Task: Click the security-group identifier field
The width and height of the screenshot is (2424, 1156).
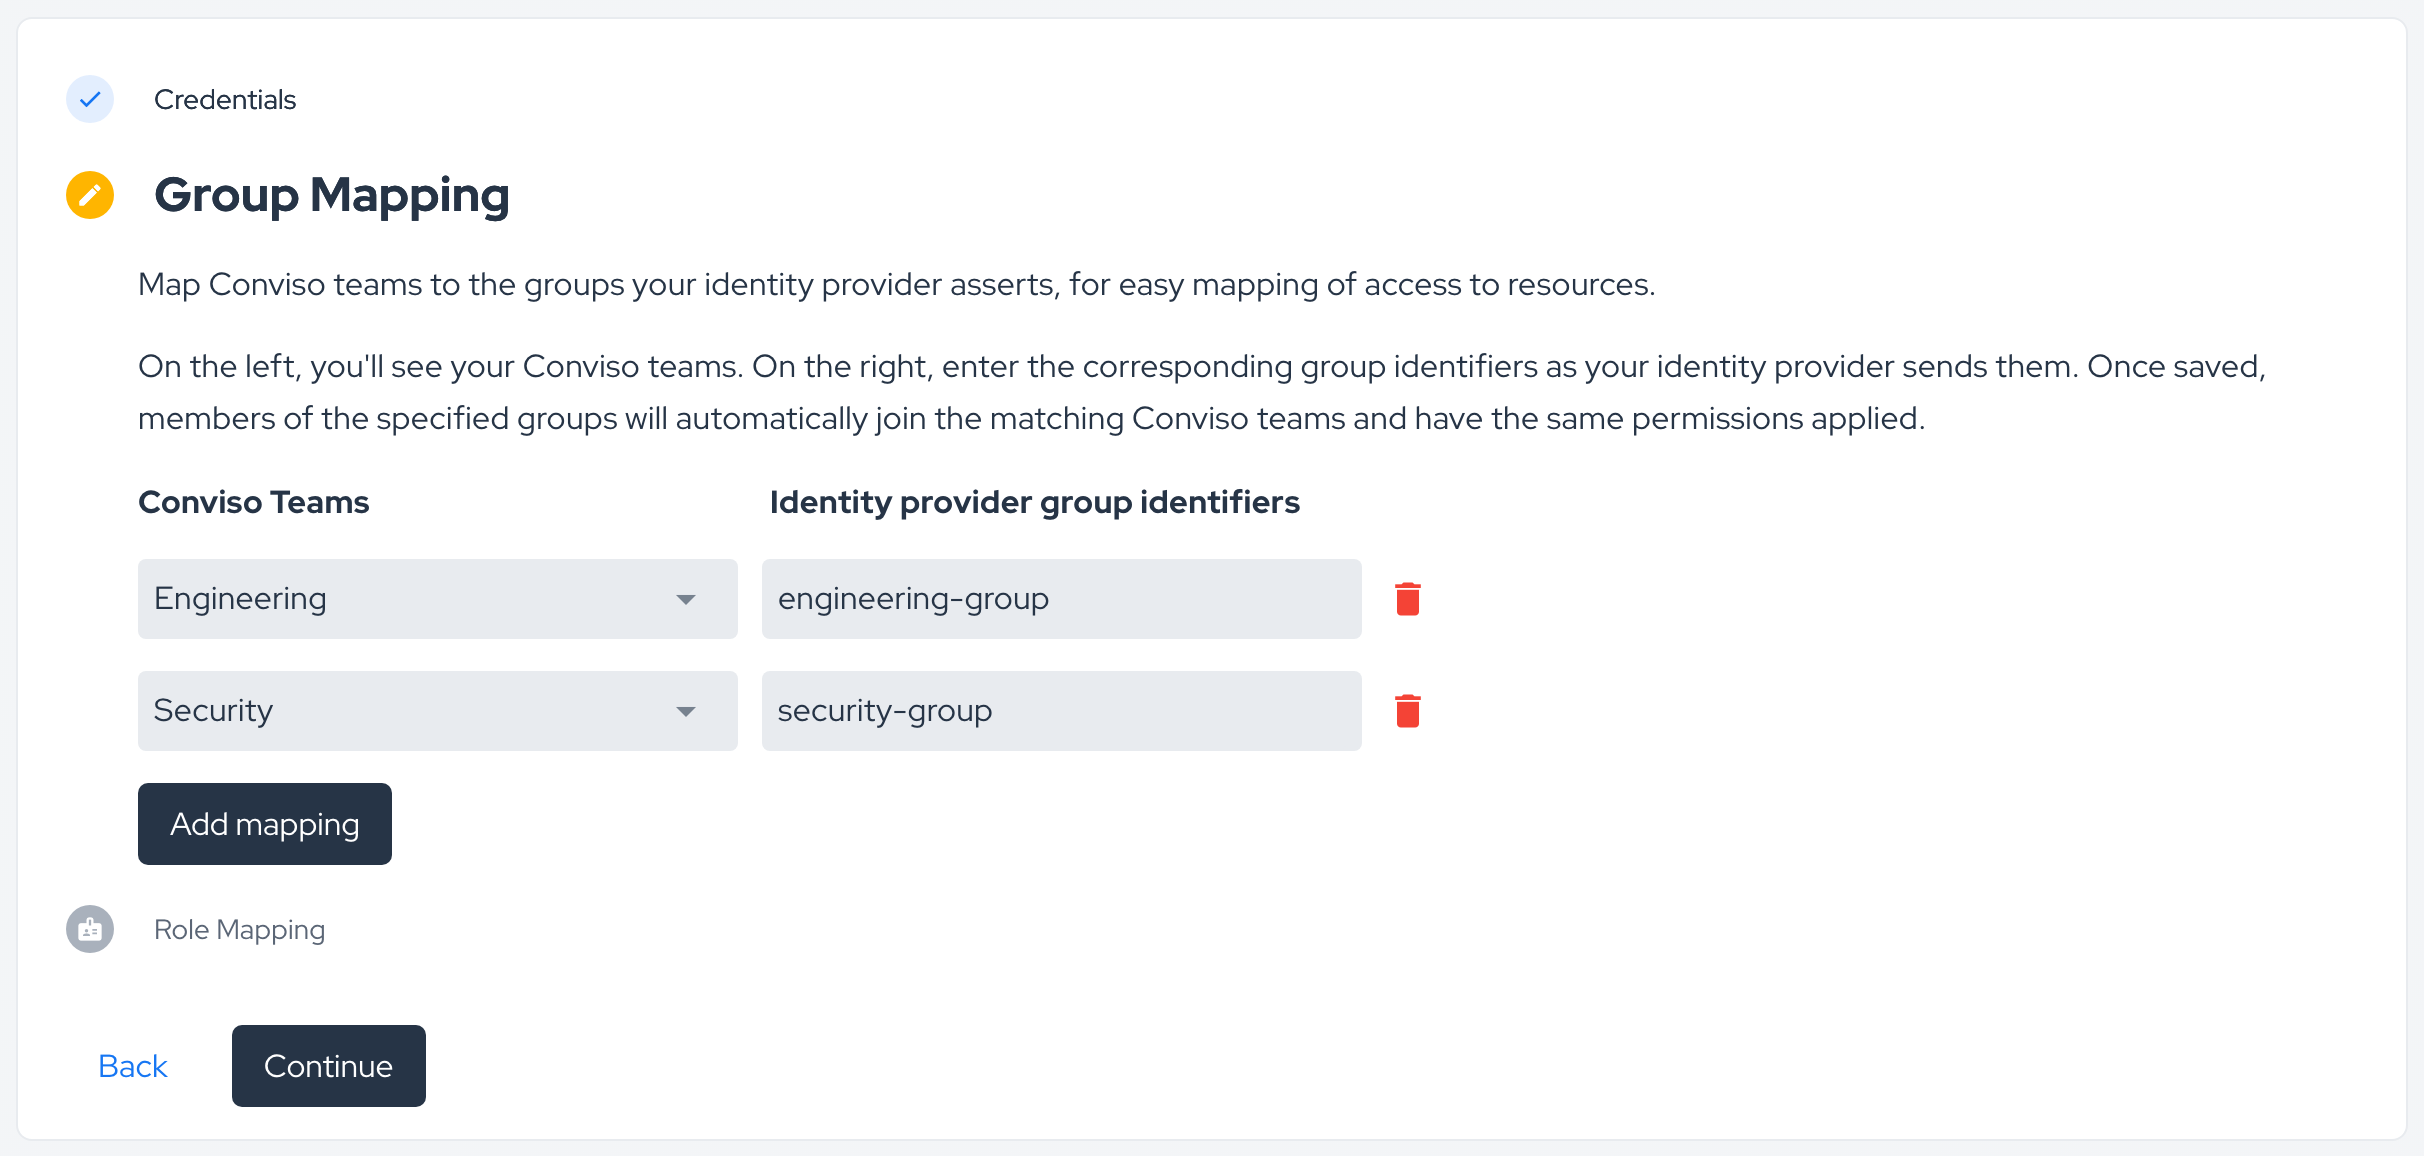Action: point(1062,711)
